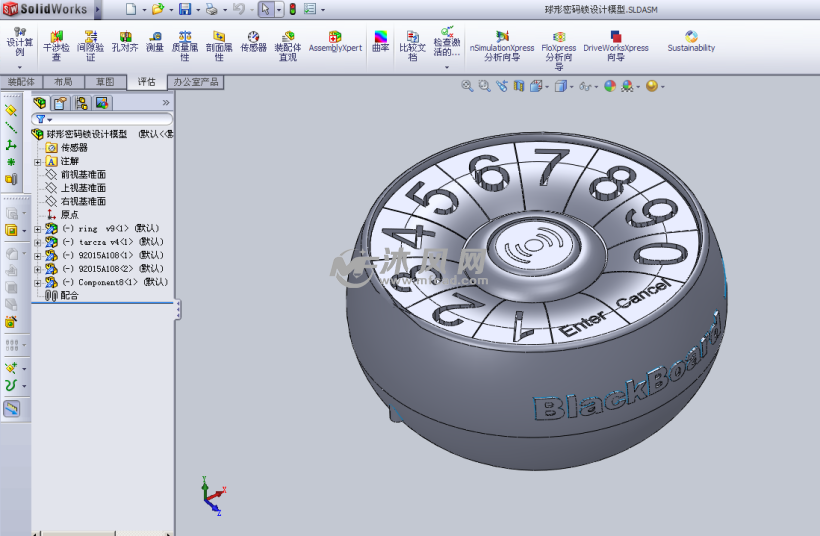Click the New document icon

click(131, 9)
